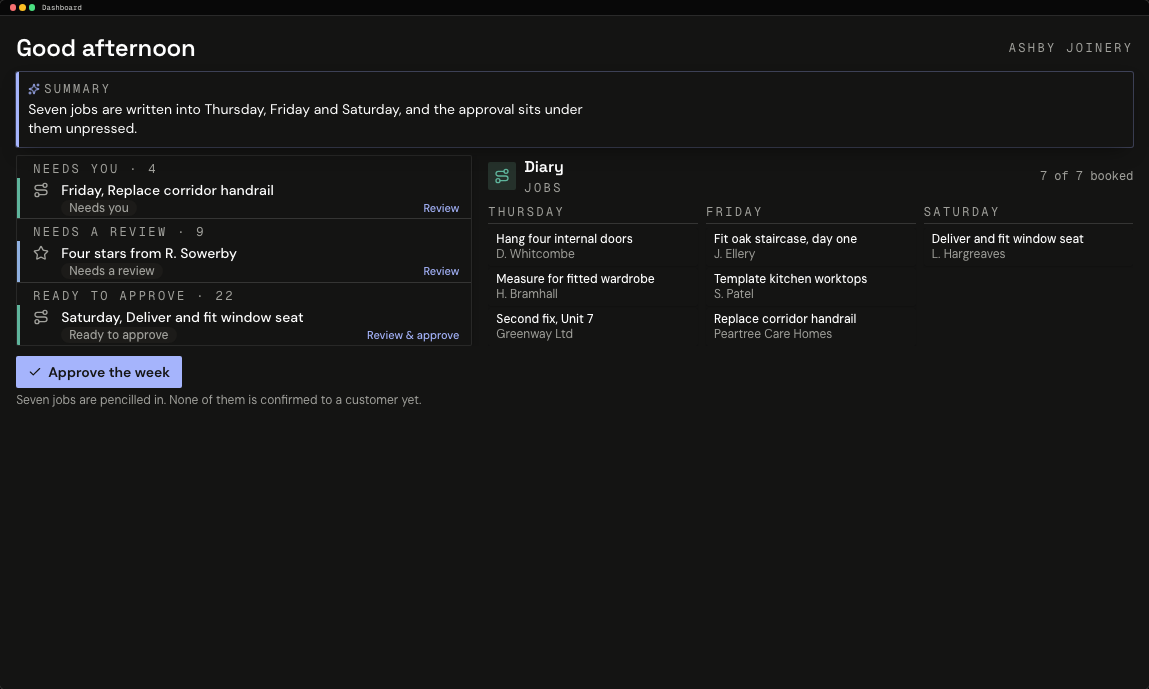
Task: Click the sparkle icon beside Summary
Action: point(34,89)
